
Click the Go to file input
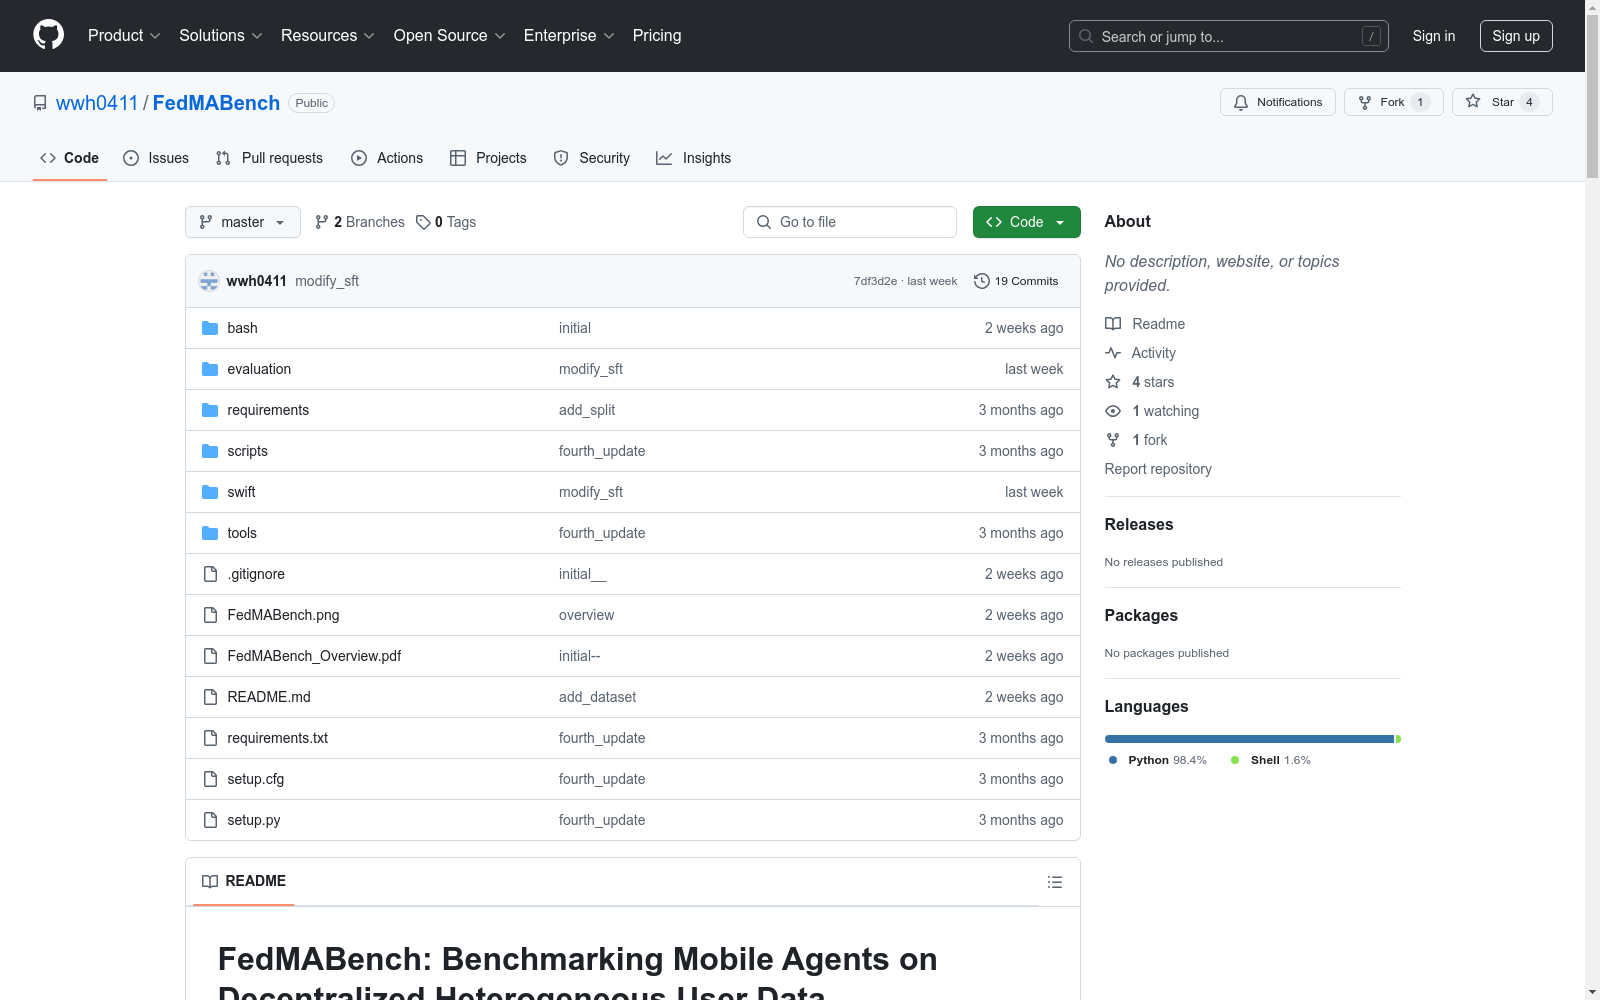[x=850, y=222]
